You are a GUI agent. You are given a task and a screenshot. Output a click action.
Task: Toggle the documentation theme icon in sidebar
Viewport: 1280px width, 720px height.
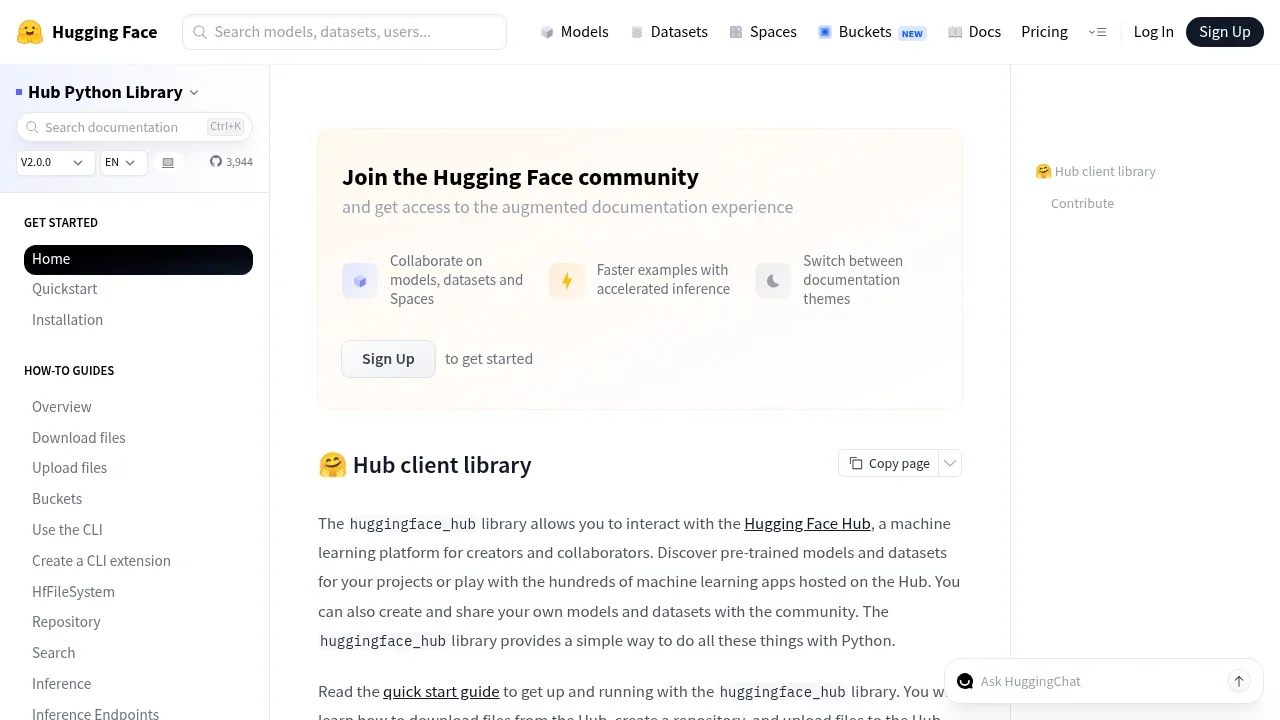[168, 162]
